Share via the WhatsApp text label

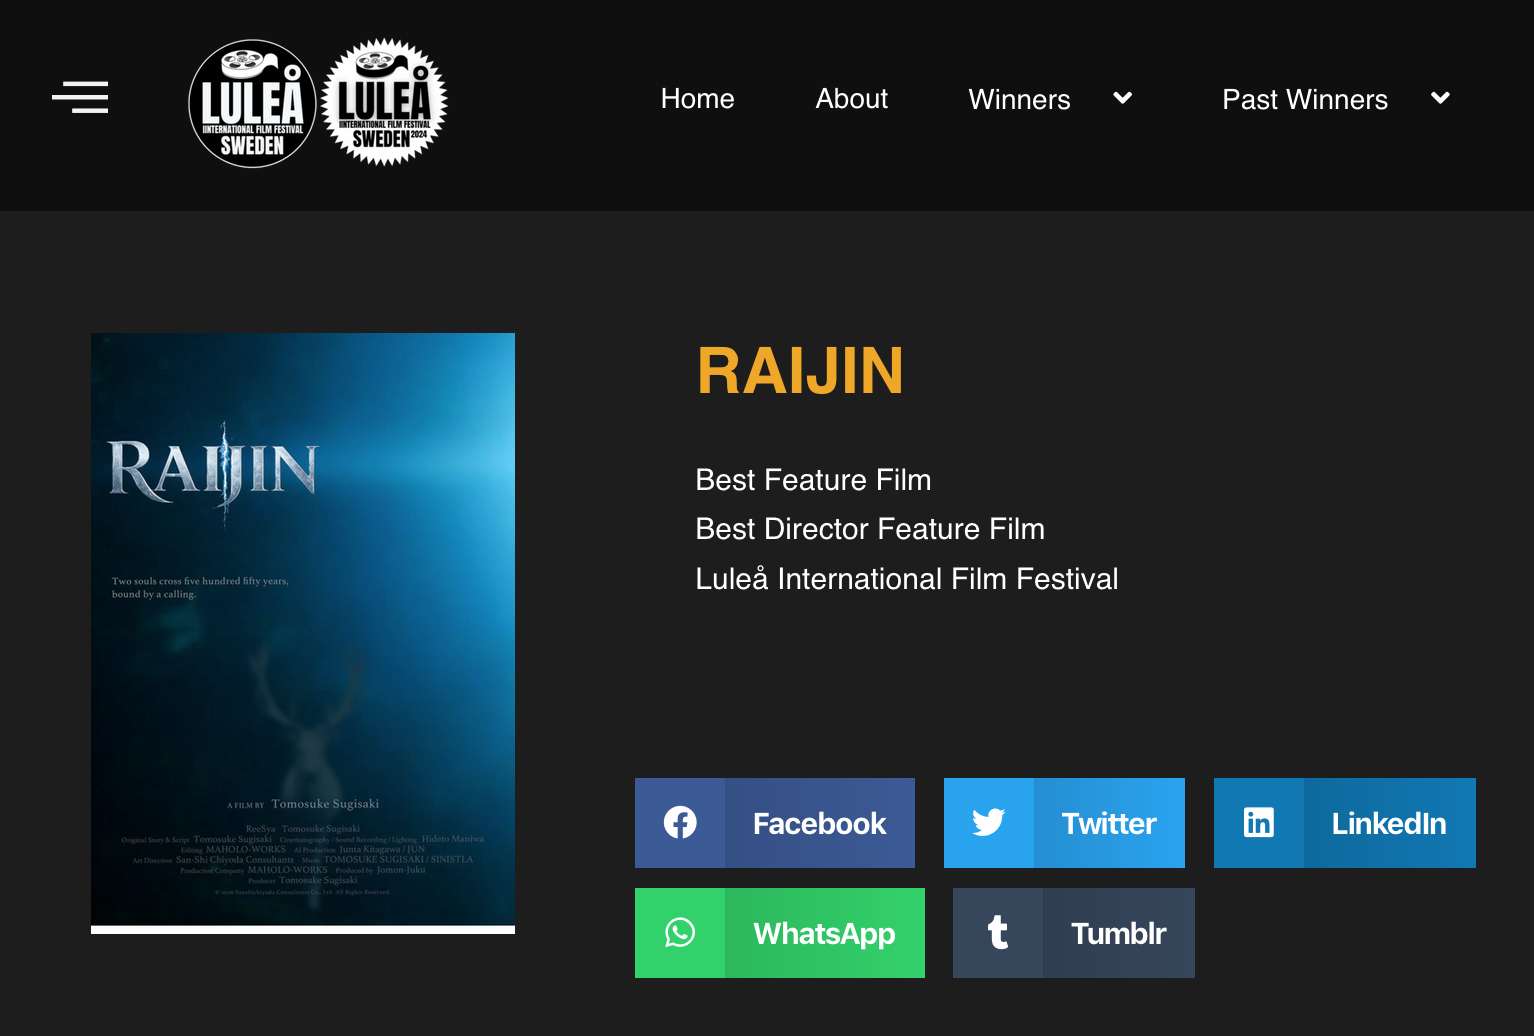[824, 933]
